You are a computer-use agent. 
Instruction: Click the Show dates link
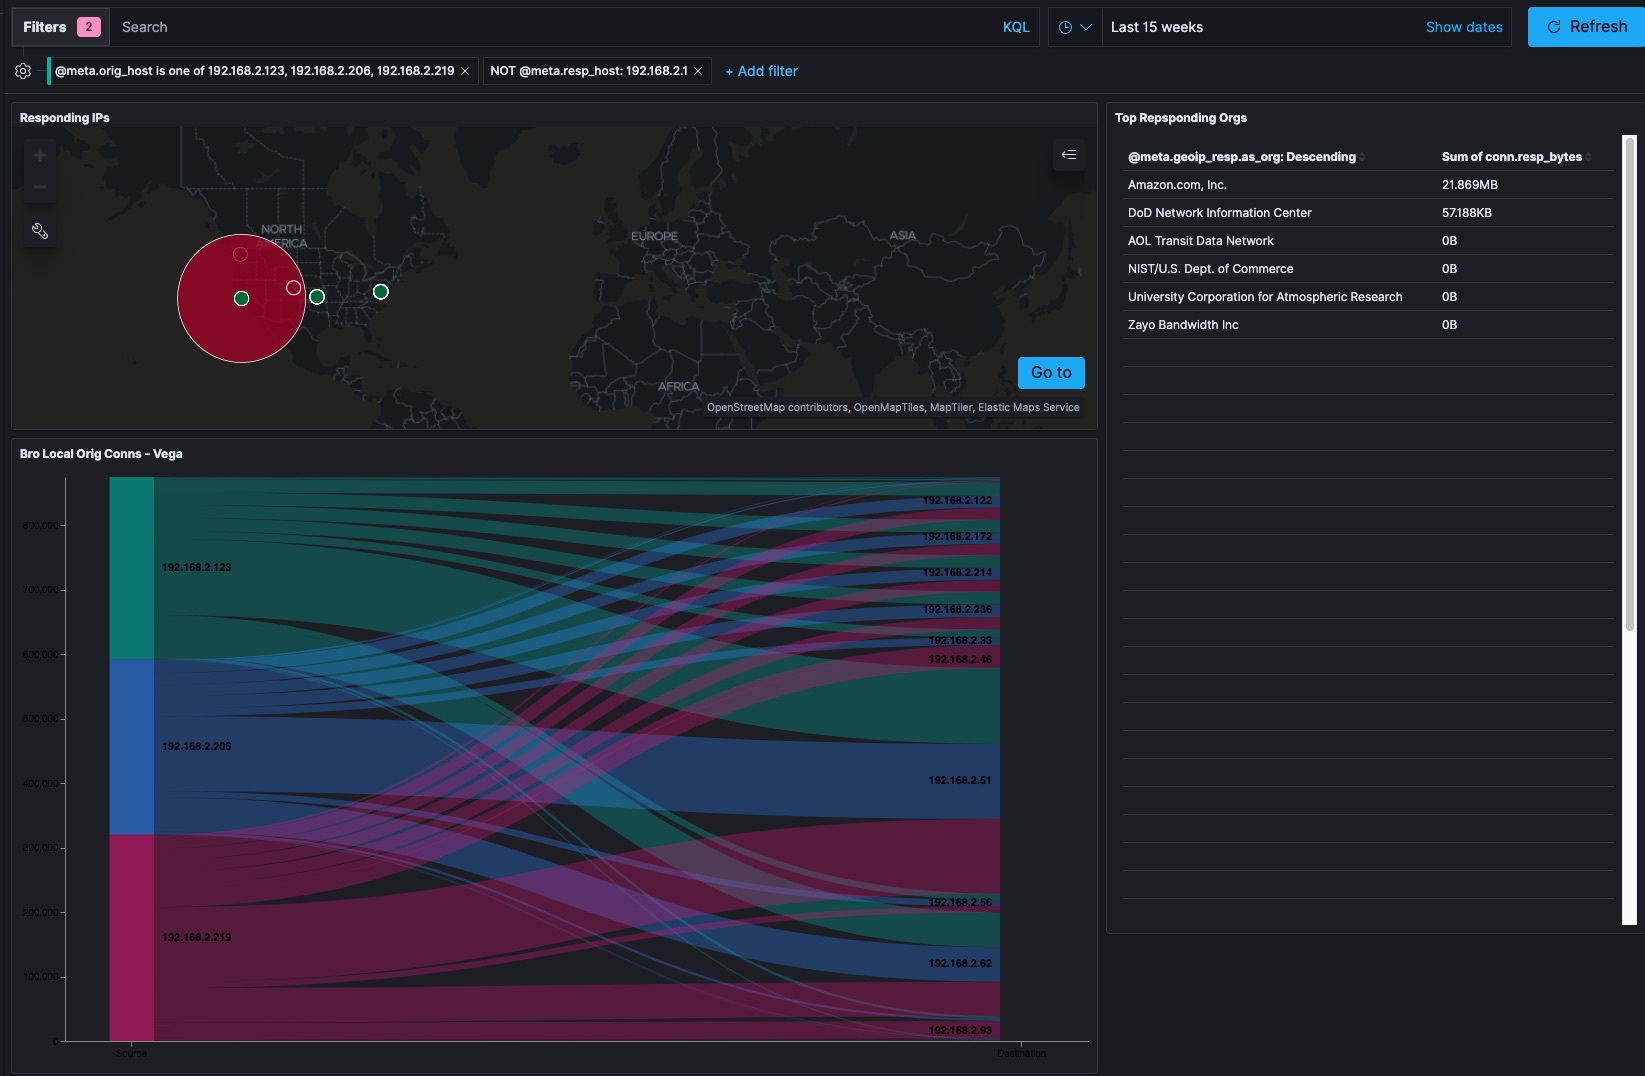(x=1464, y=27)
